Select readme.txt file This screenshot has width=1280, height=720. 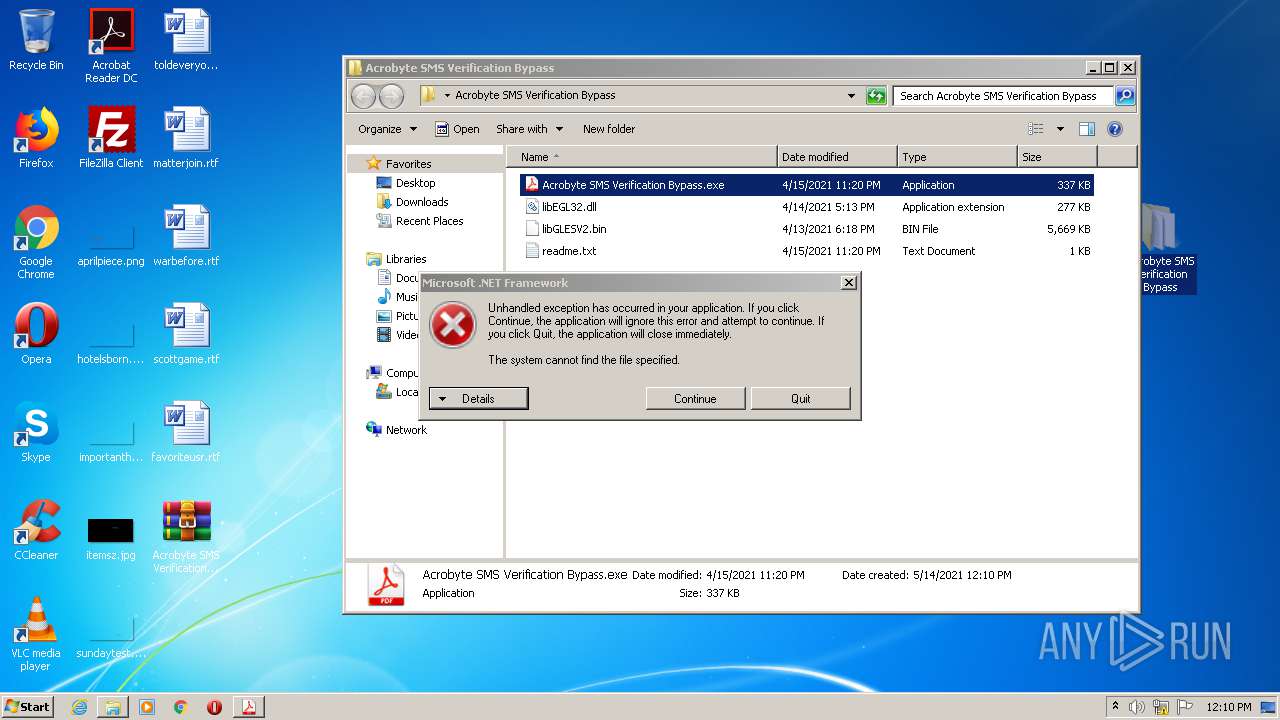[x=807, y=251]
